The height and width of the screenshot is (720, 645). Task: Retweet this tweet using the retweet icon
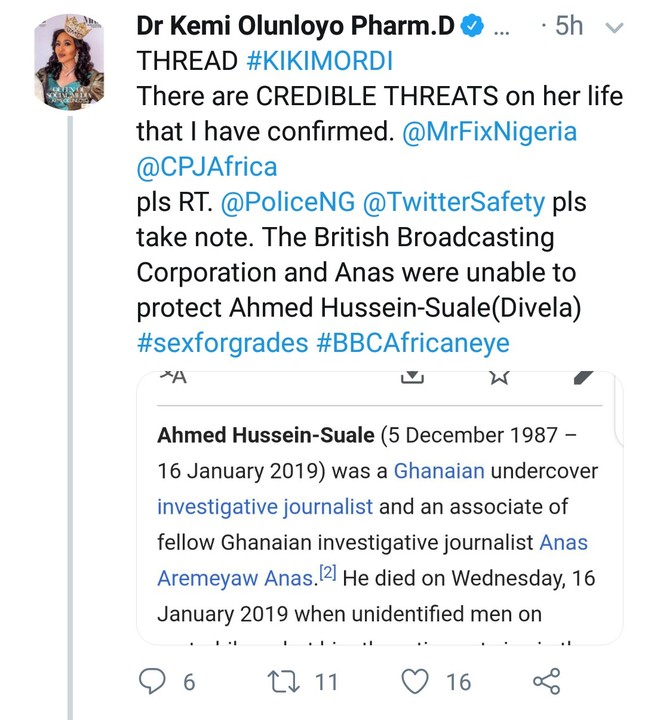283,683
